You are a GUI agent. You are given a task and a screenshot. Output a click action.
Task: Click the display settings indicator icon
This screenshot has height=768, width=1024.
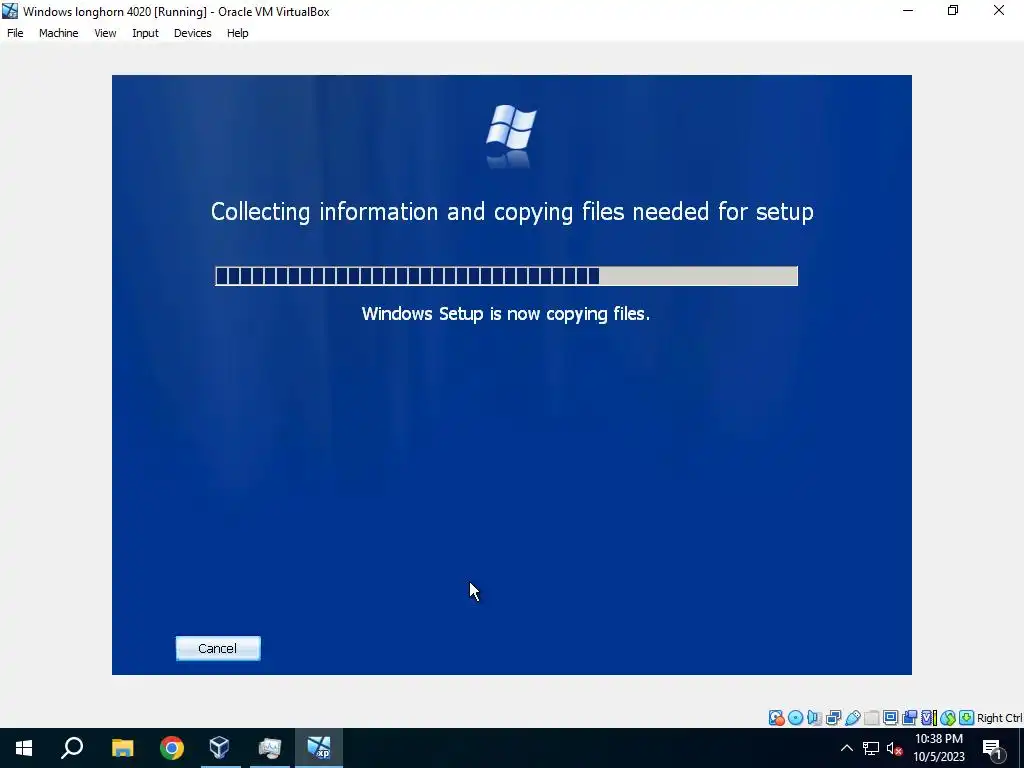[x=890, y=718]
